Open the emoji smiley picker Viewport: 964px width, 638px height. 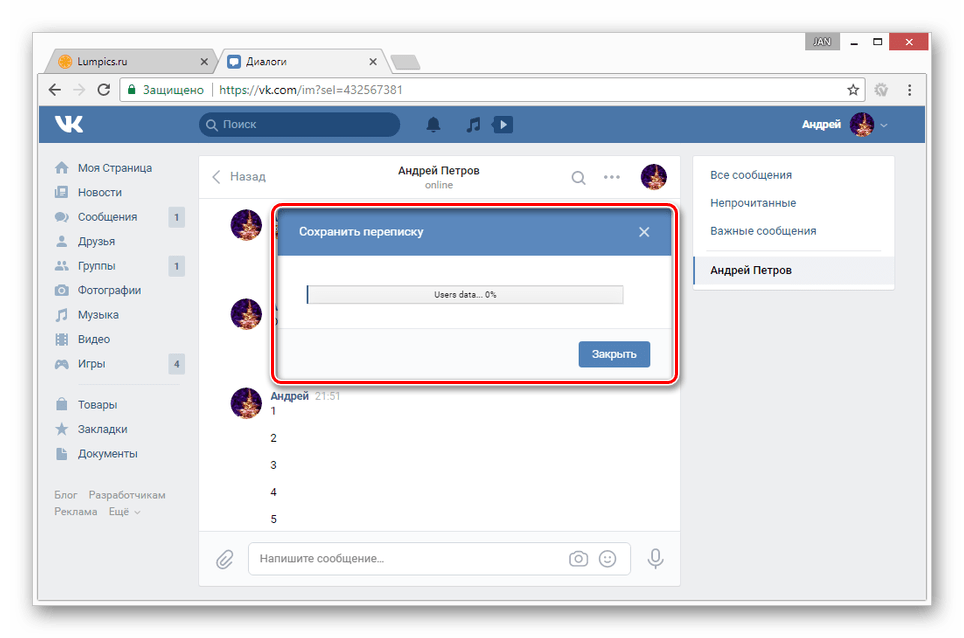click(x=608, y=558)
